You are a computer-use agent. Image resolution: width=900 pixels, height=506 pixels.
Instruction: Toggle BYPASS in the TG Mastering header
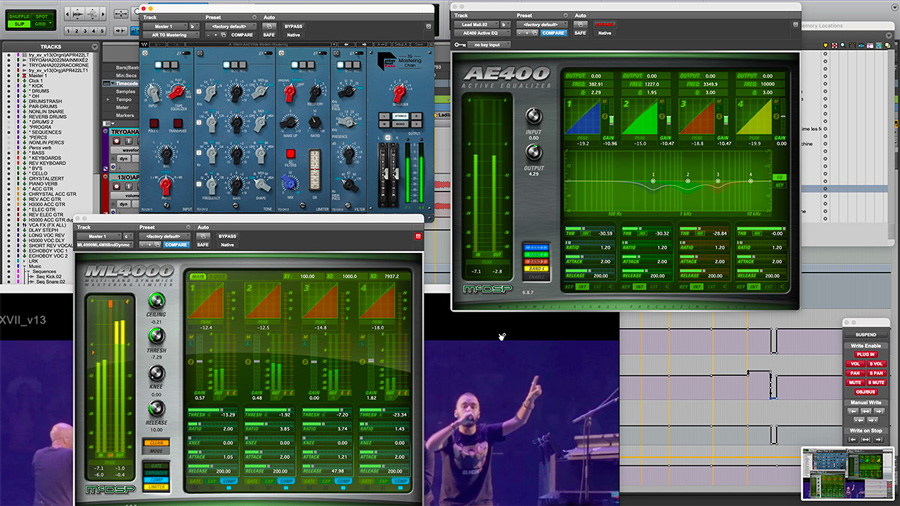click(293, 26)
